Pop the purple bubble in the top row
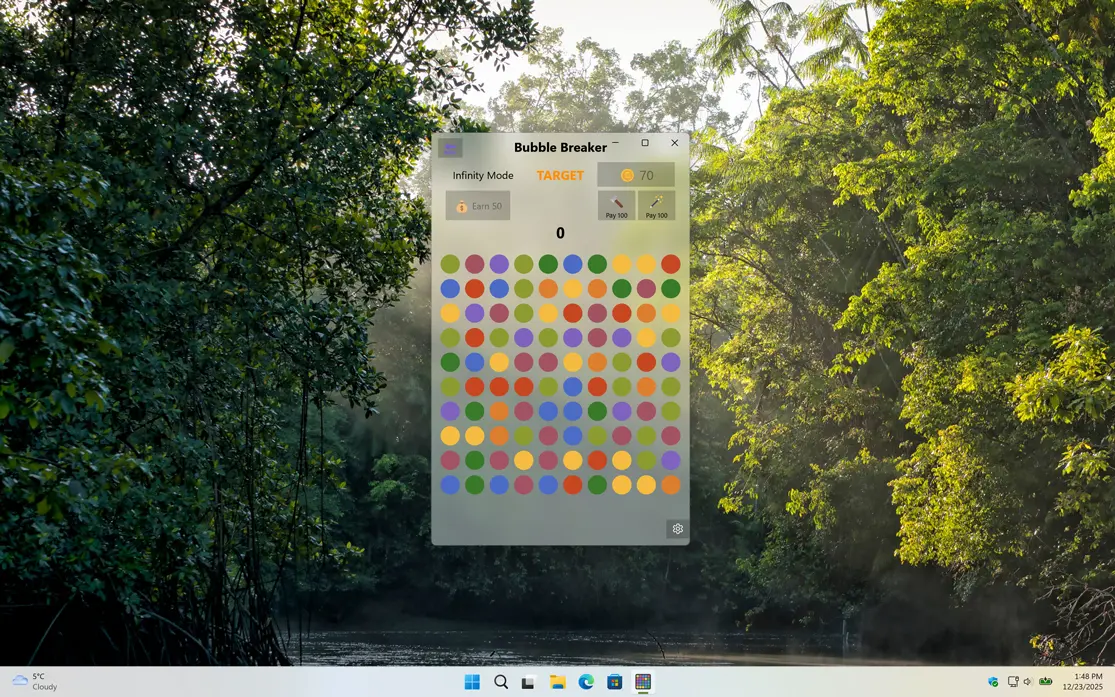The image size is (1115, 697). (x=499, y=264)
